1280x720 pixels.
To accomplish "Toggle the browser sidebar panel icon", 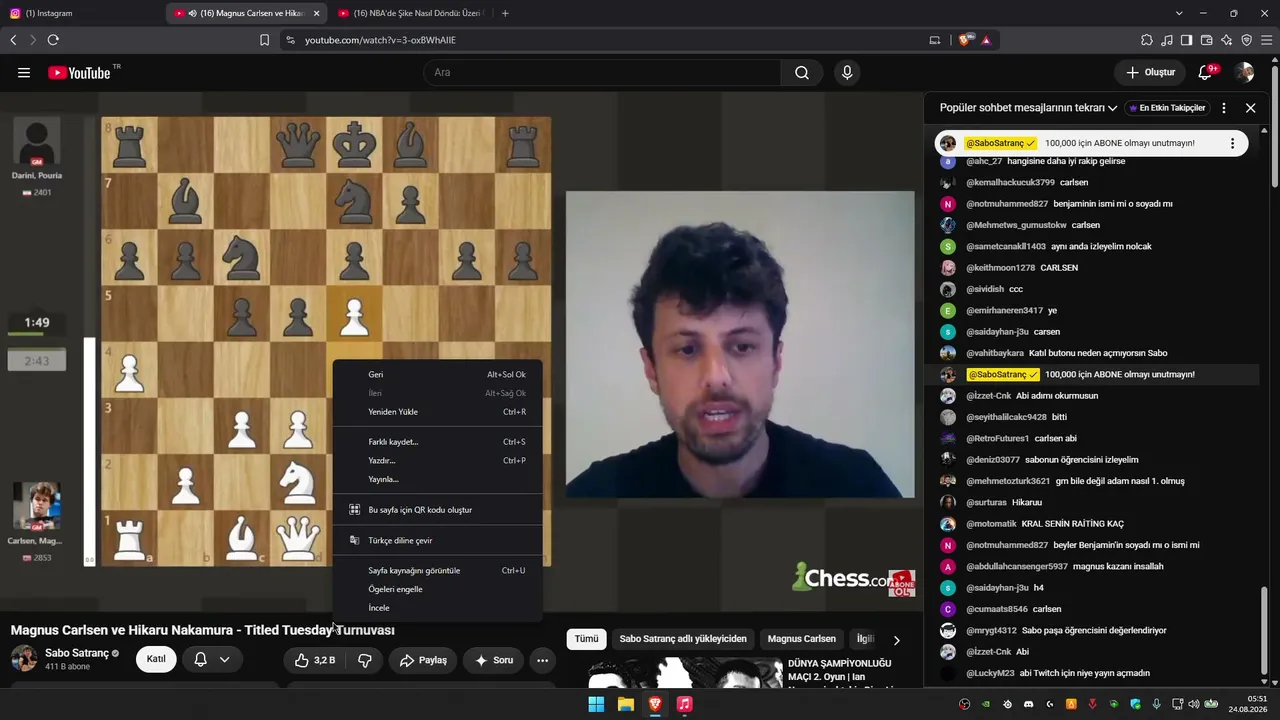I will point(1186,40).
